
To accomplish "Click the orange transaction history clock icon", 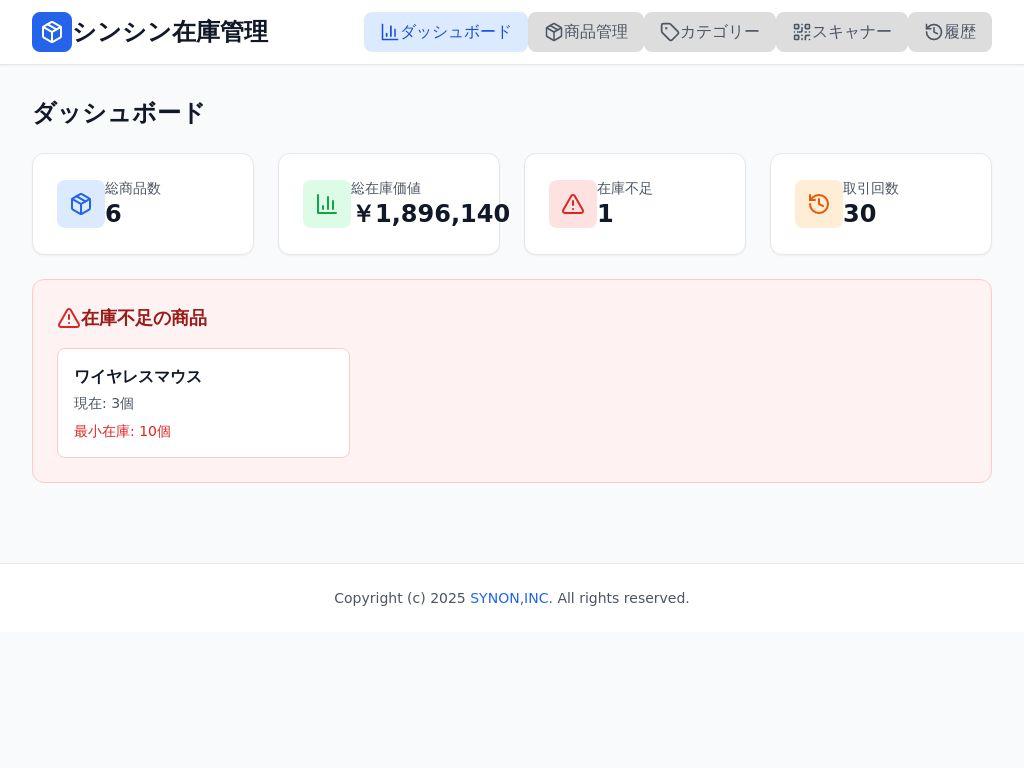I will pyautogui.click(x=819, y=204).
